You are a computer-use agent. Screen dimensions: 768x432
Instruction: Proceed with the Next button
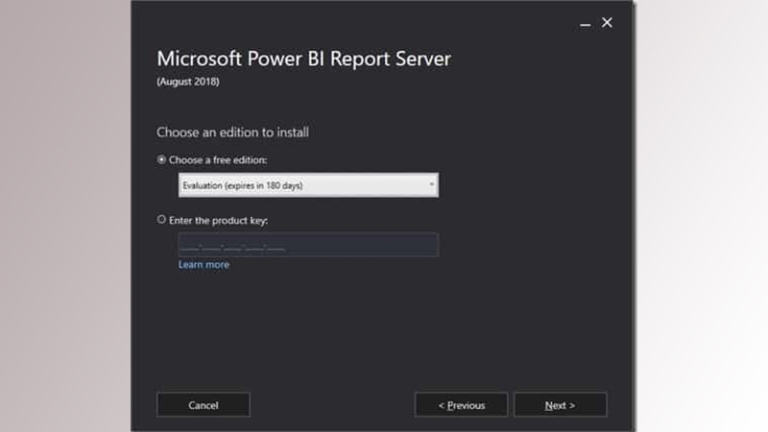(x=560, y=405)
